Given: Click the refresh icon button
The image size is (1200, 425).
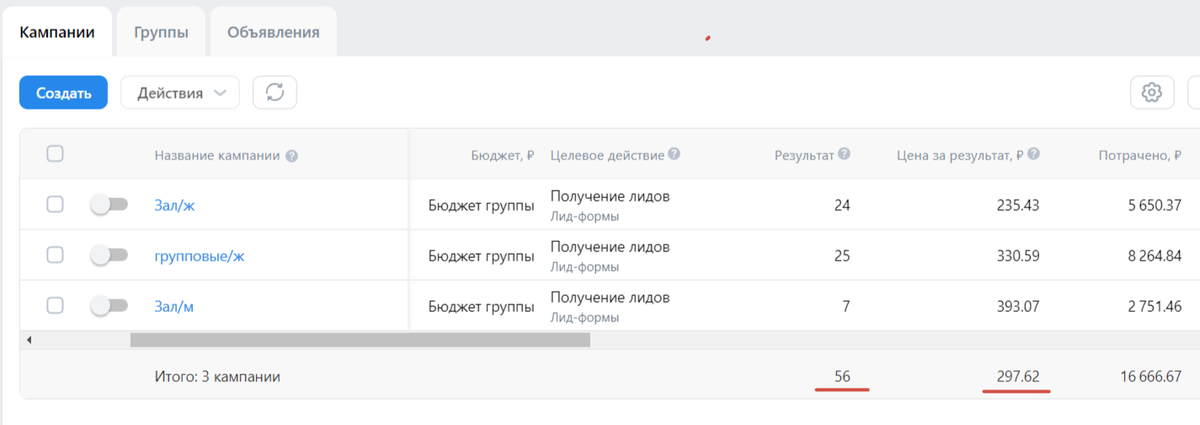Looking at the screenshot, I should click(275, 93).
